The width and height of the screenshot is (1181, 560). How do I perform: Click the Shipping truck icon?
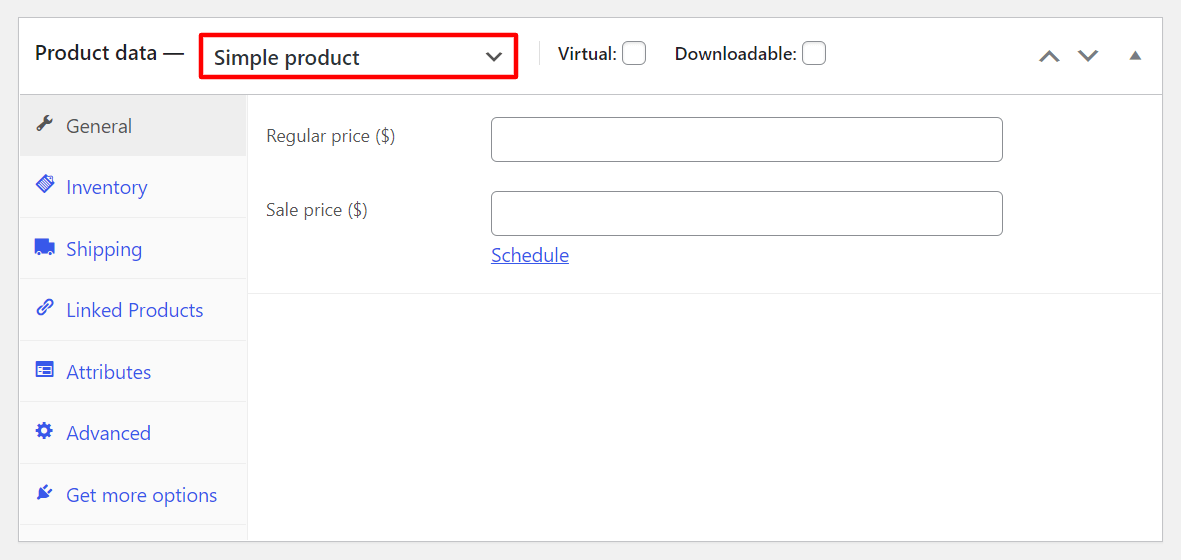click(x=44, y=247)
